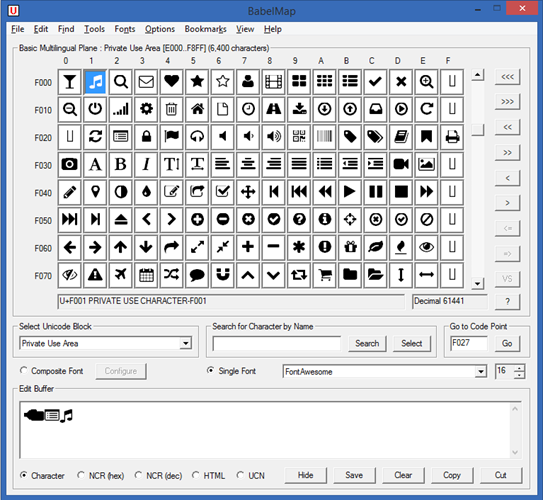Switch edit buffer to NCR (dec)
The width and height of the screenshot is (543, 500).
point(138,475)
